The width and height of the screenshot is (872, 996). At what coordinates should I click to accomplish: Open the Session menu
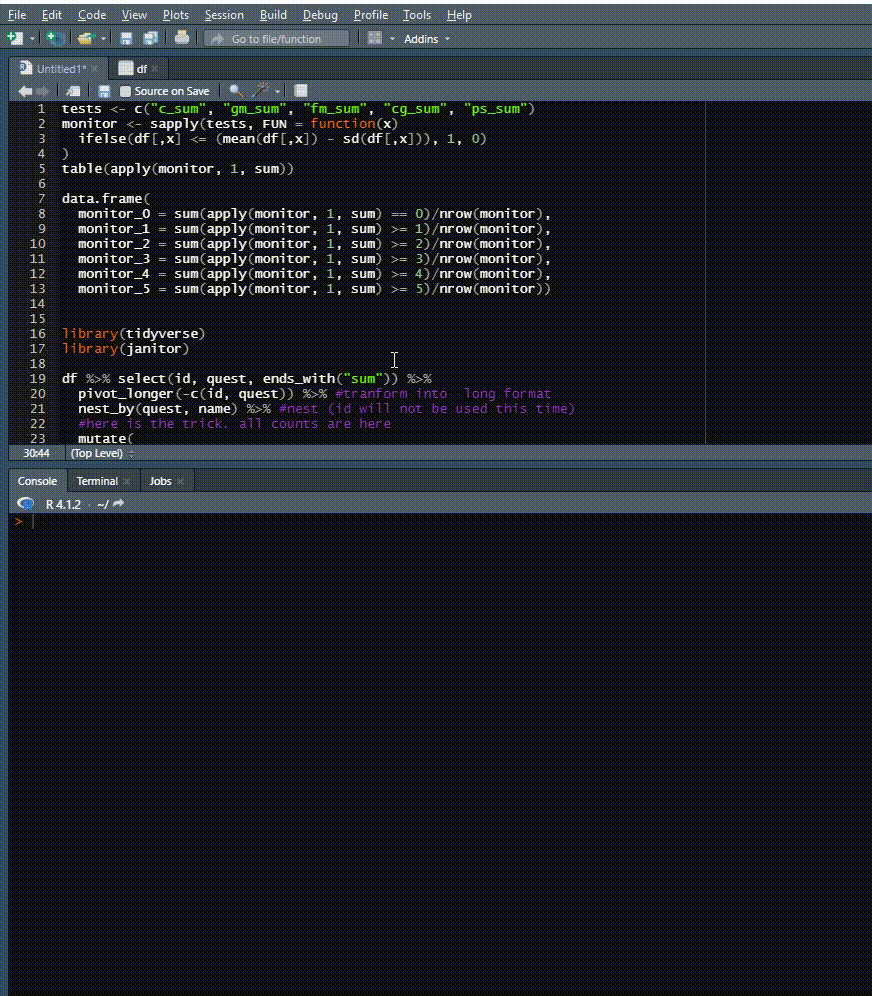coord(224,15)
